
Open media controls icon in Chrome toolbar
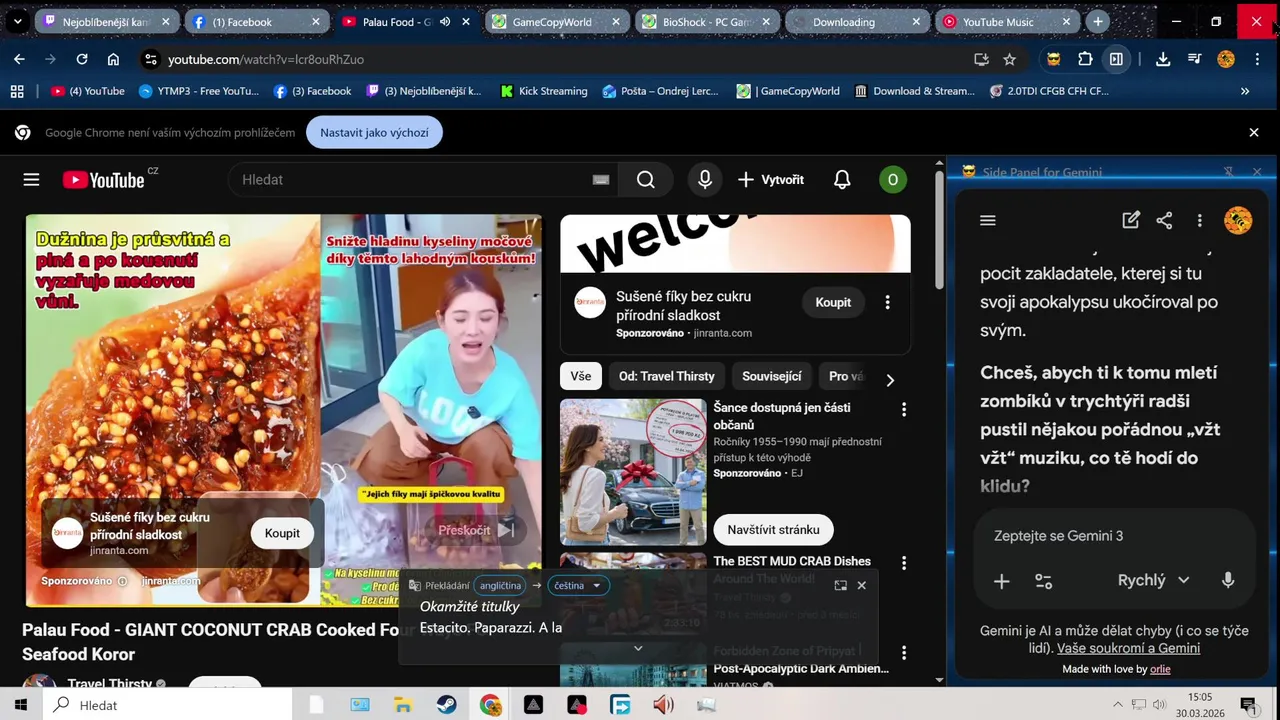pyautogui.click(x=1194, y=59)
